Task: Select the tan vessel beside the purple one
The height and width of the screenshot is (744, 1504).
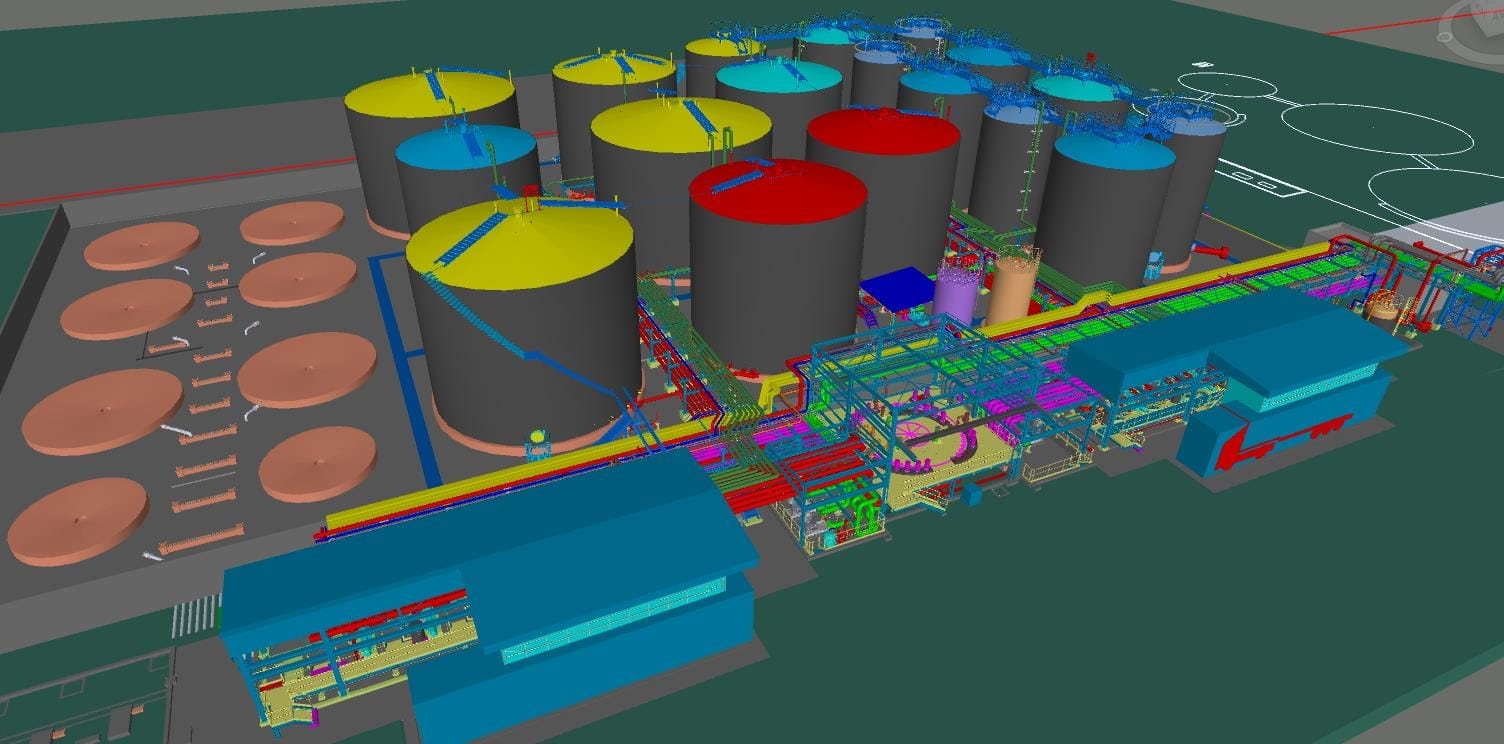Action: 1013,288
